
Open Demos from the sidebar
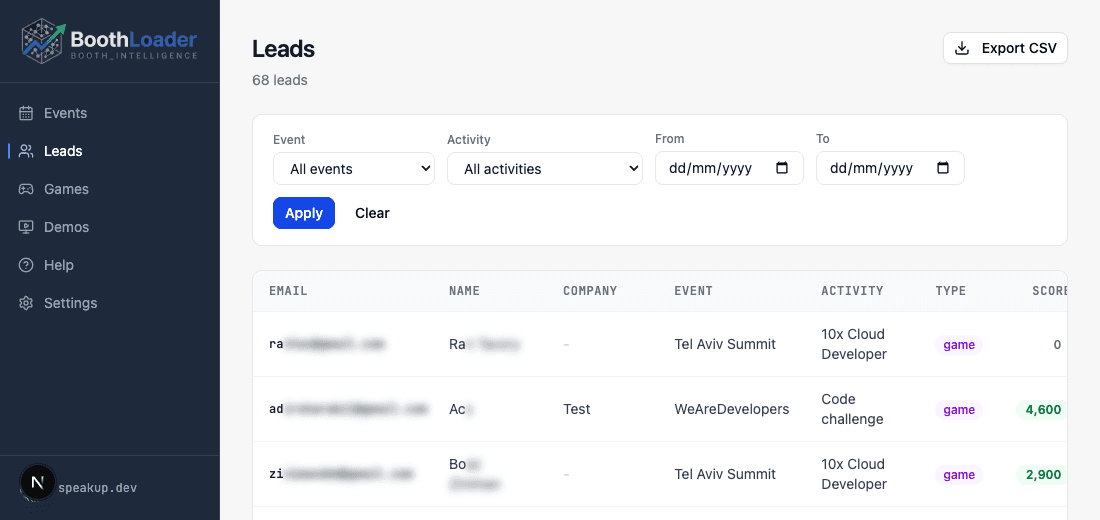click(x=67, y=227)
